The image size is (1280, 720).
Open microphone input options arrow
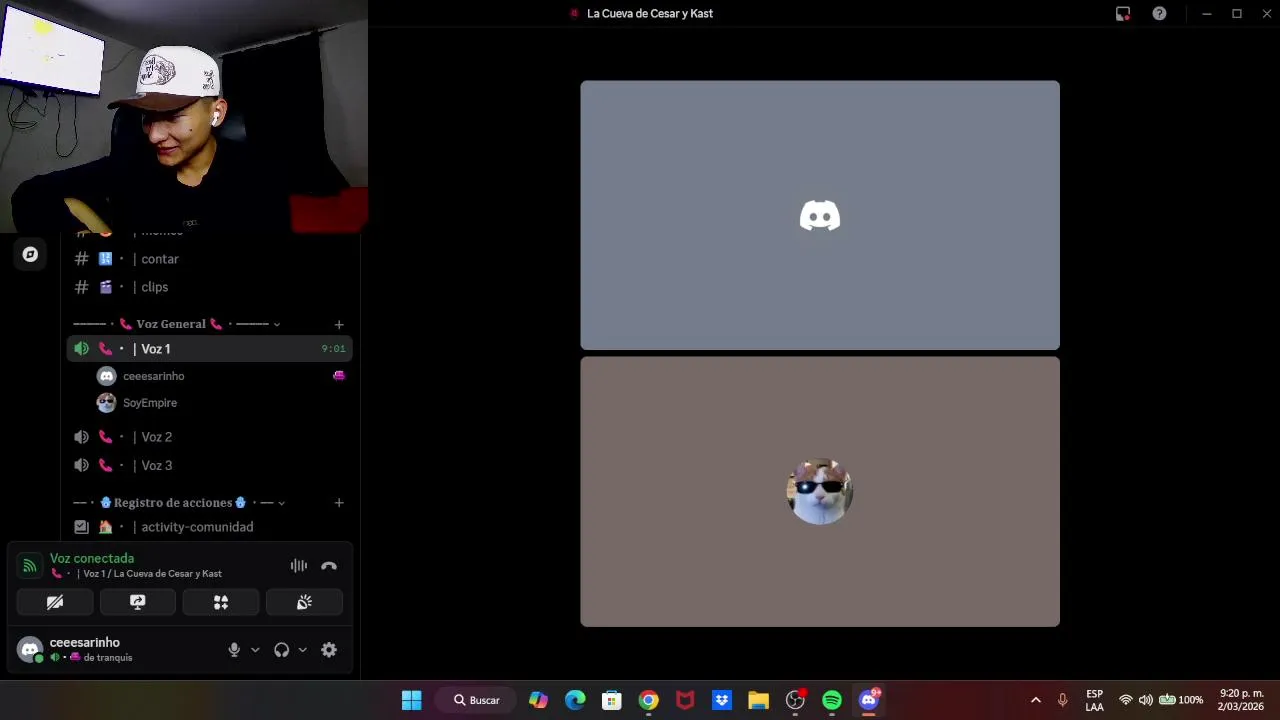(x=255, y=650)
